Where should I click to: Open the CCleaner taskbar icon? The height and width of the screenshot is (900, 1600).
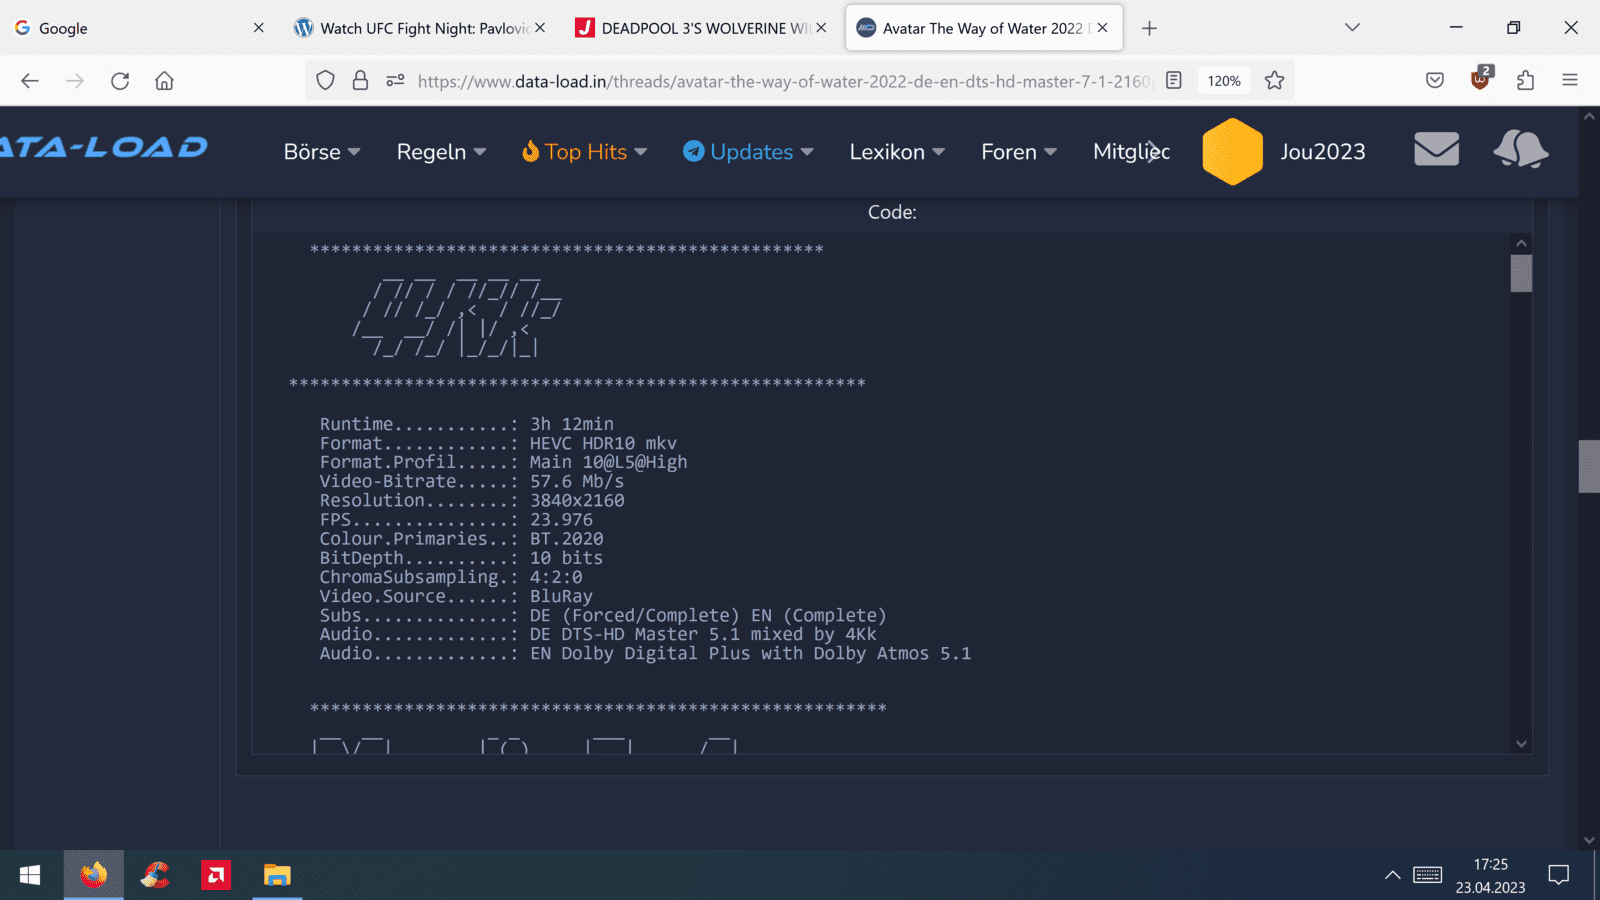pos(155,875)
